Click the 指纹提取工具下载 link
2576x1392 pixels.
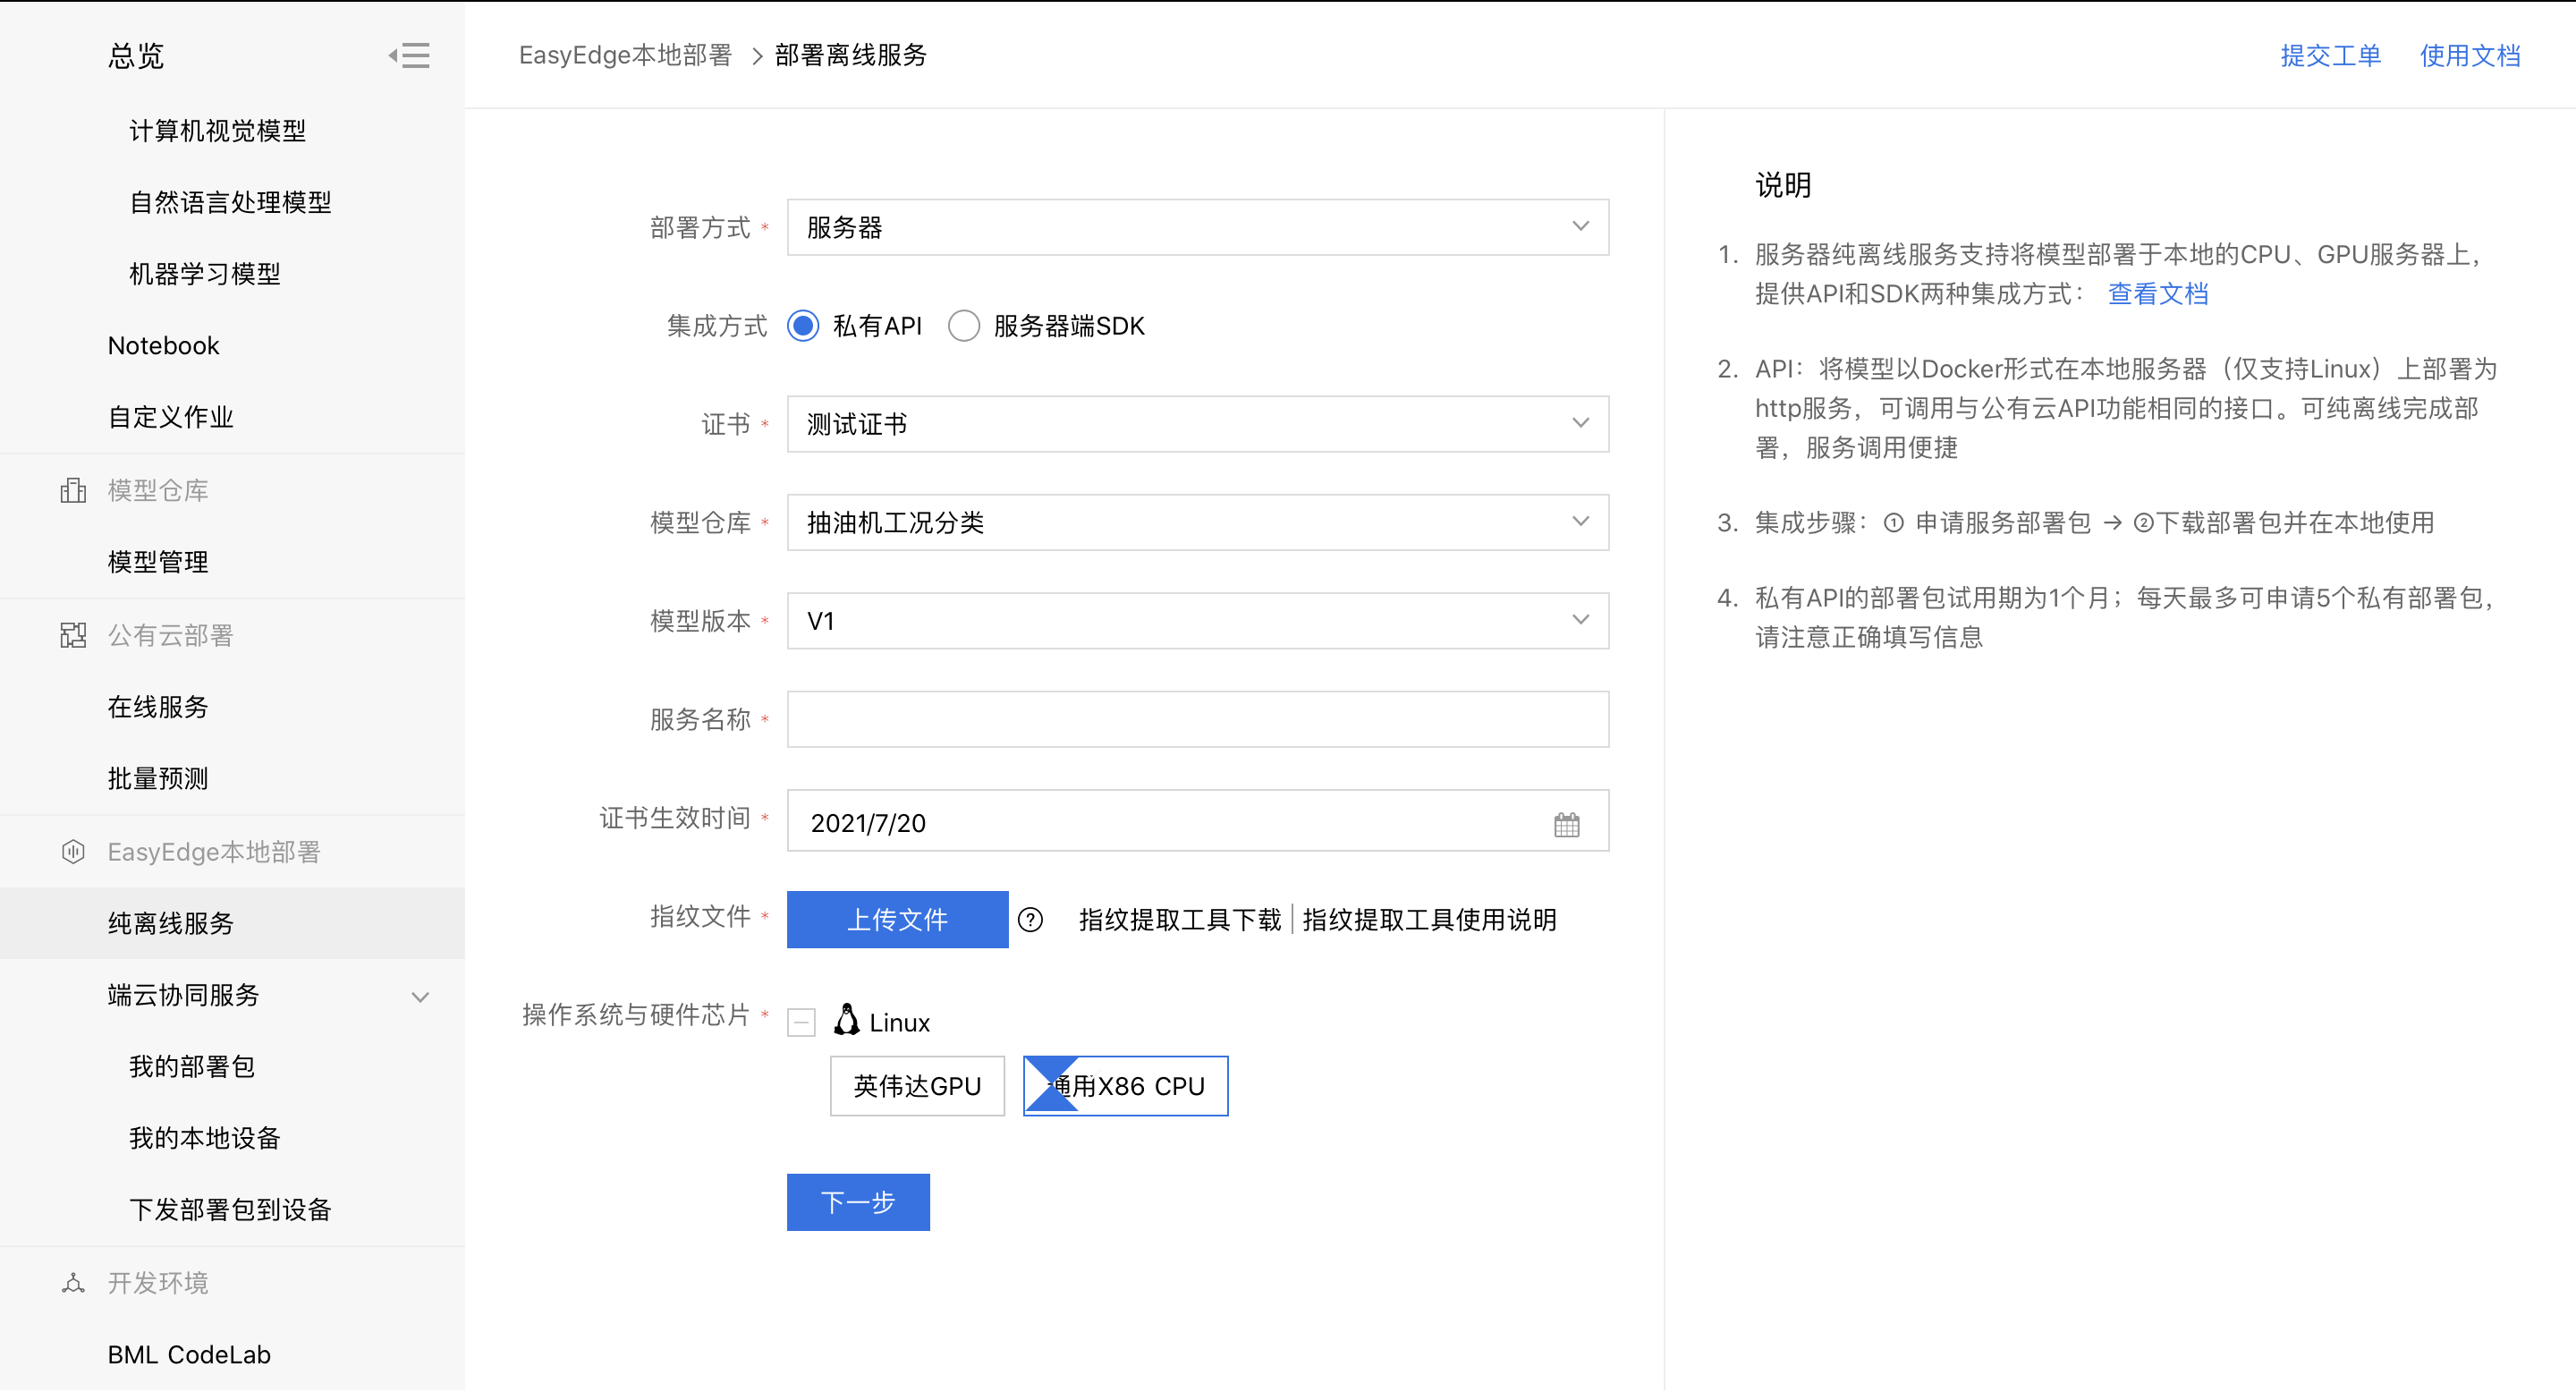1180,920
